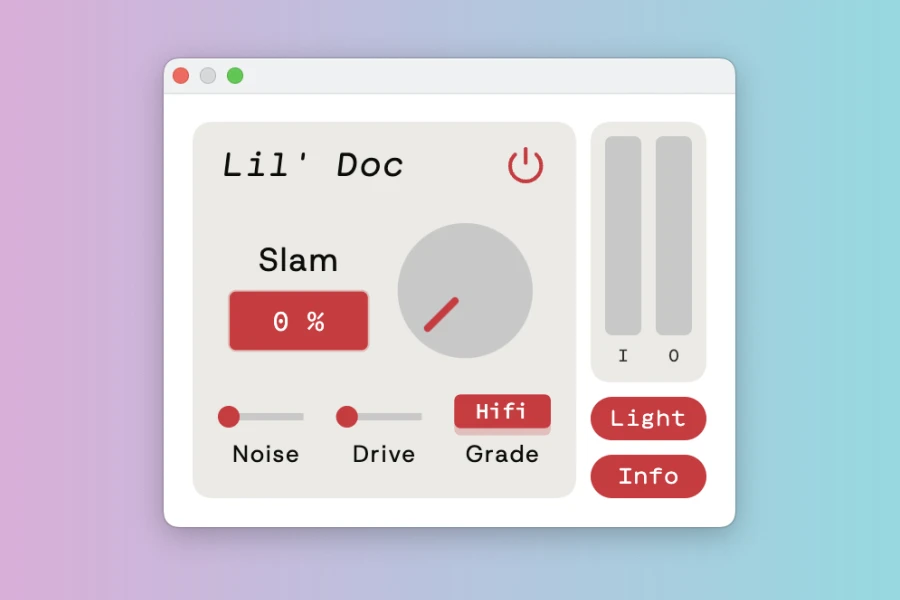Click the large Slam rotary knob
Viewport: 900px width, 600px height.
point(465,291)
